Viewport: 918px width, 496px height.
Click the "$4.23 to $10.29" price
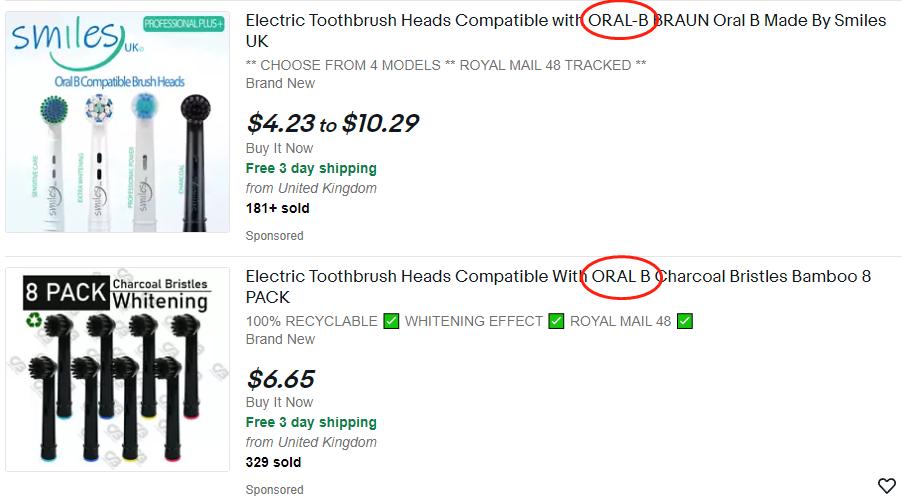(x=332, y=123)
